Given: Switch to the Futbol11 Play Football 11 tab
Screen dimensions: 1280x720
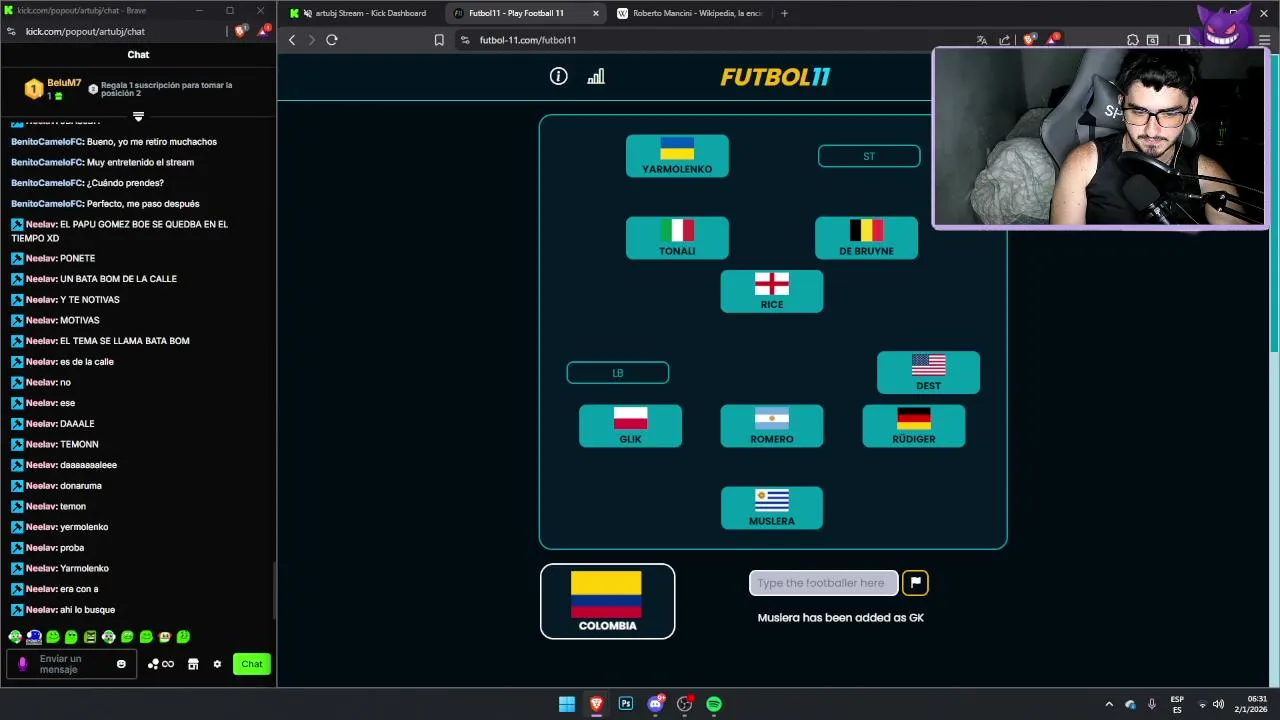Looking at the screenshot, I should (526, 13).
